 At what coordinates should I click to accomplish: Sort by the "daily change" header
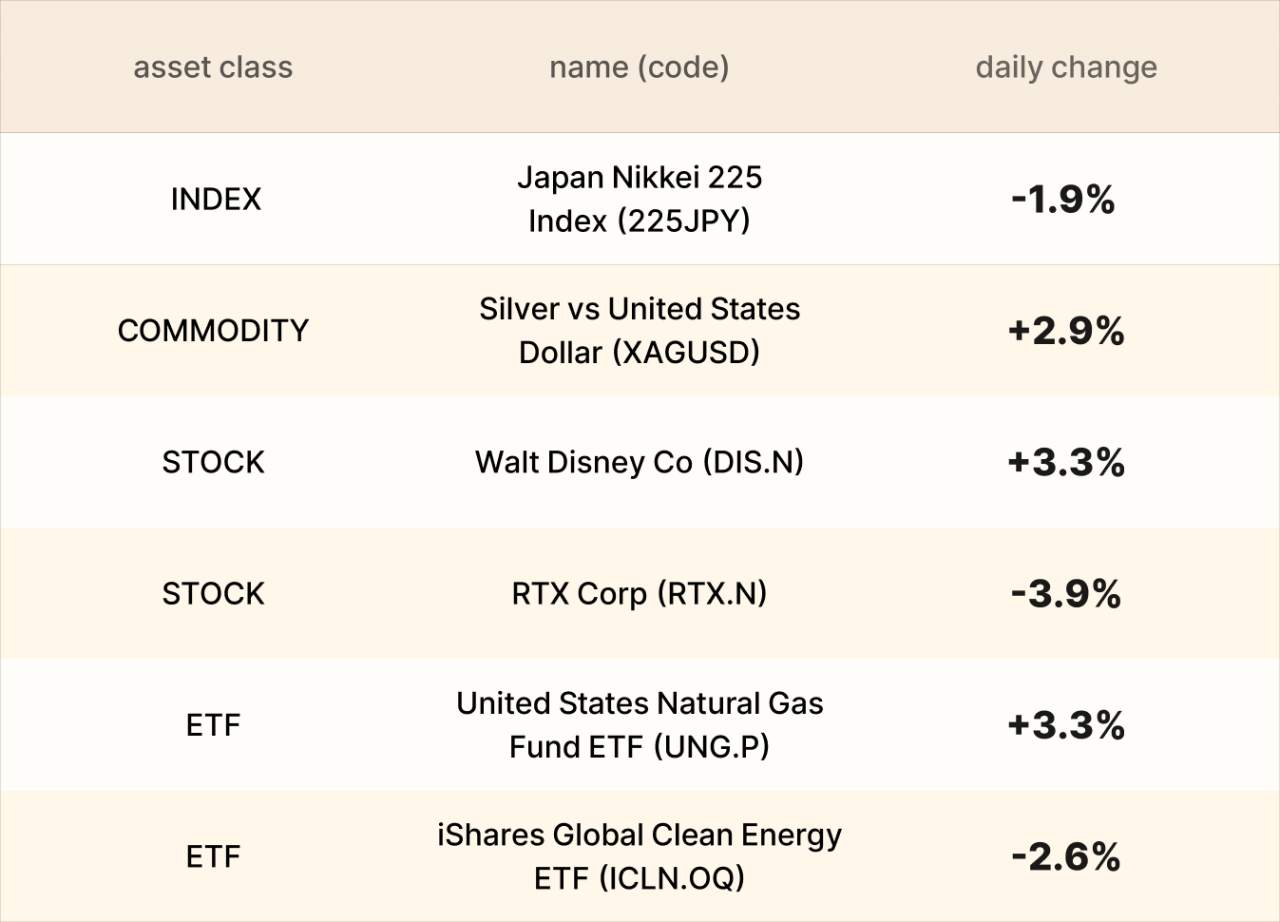click(x=1066, y=68)
